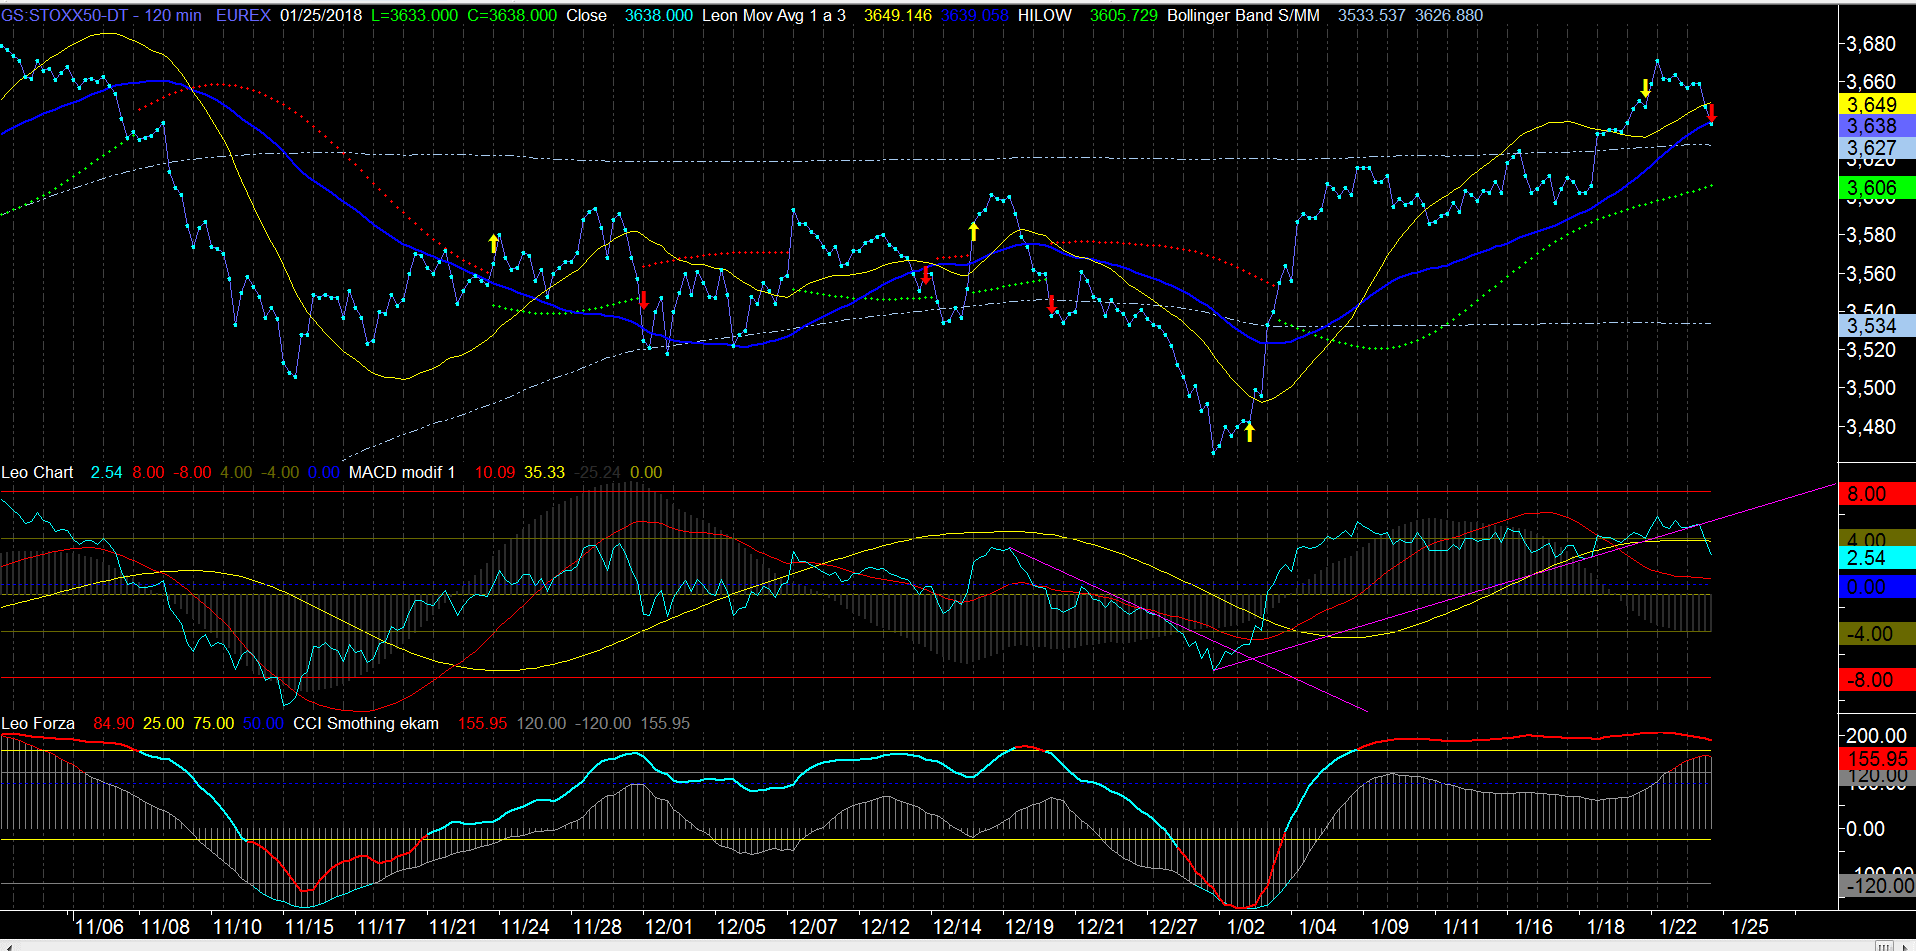Click the 3626.880 Bollinger value
The width and height of the screenshot is (1916, 951).
pyautogui.click(x=1449, y=15)
